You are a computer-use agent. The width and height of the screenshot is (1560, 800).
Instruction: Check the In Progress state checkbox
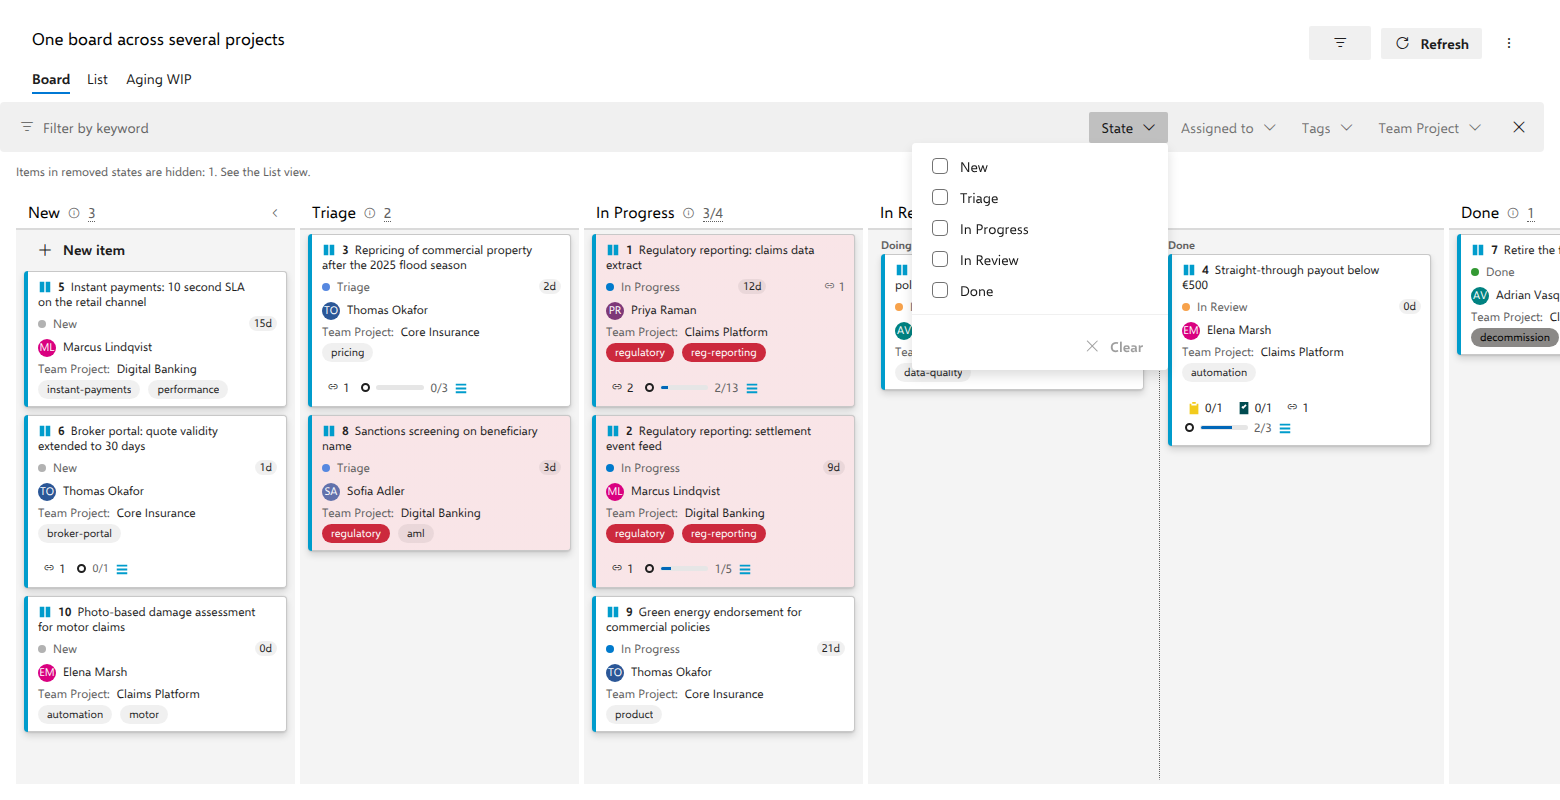click(940, 228)
